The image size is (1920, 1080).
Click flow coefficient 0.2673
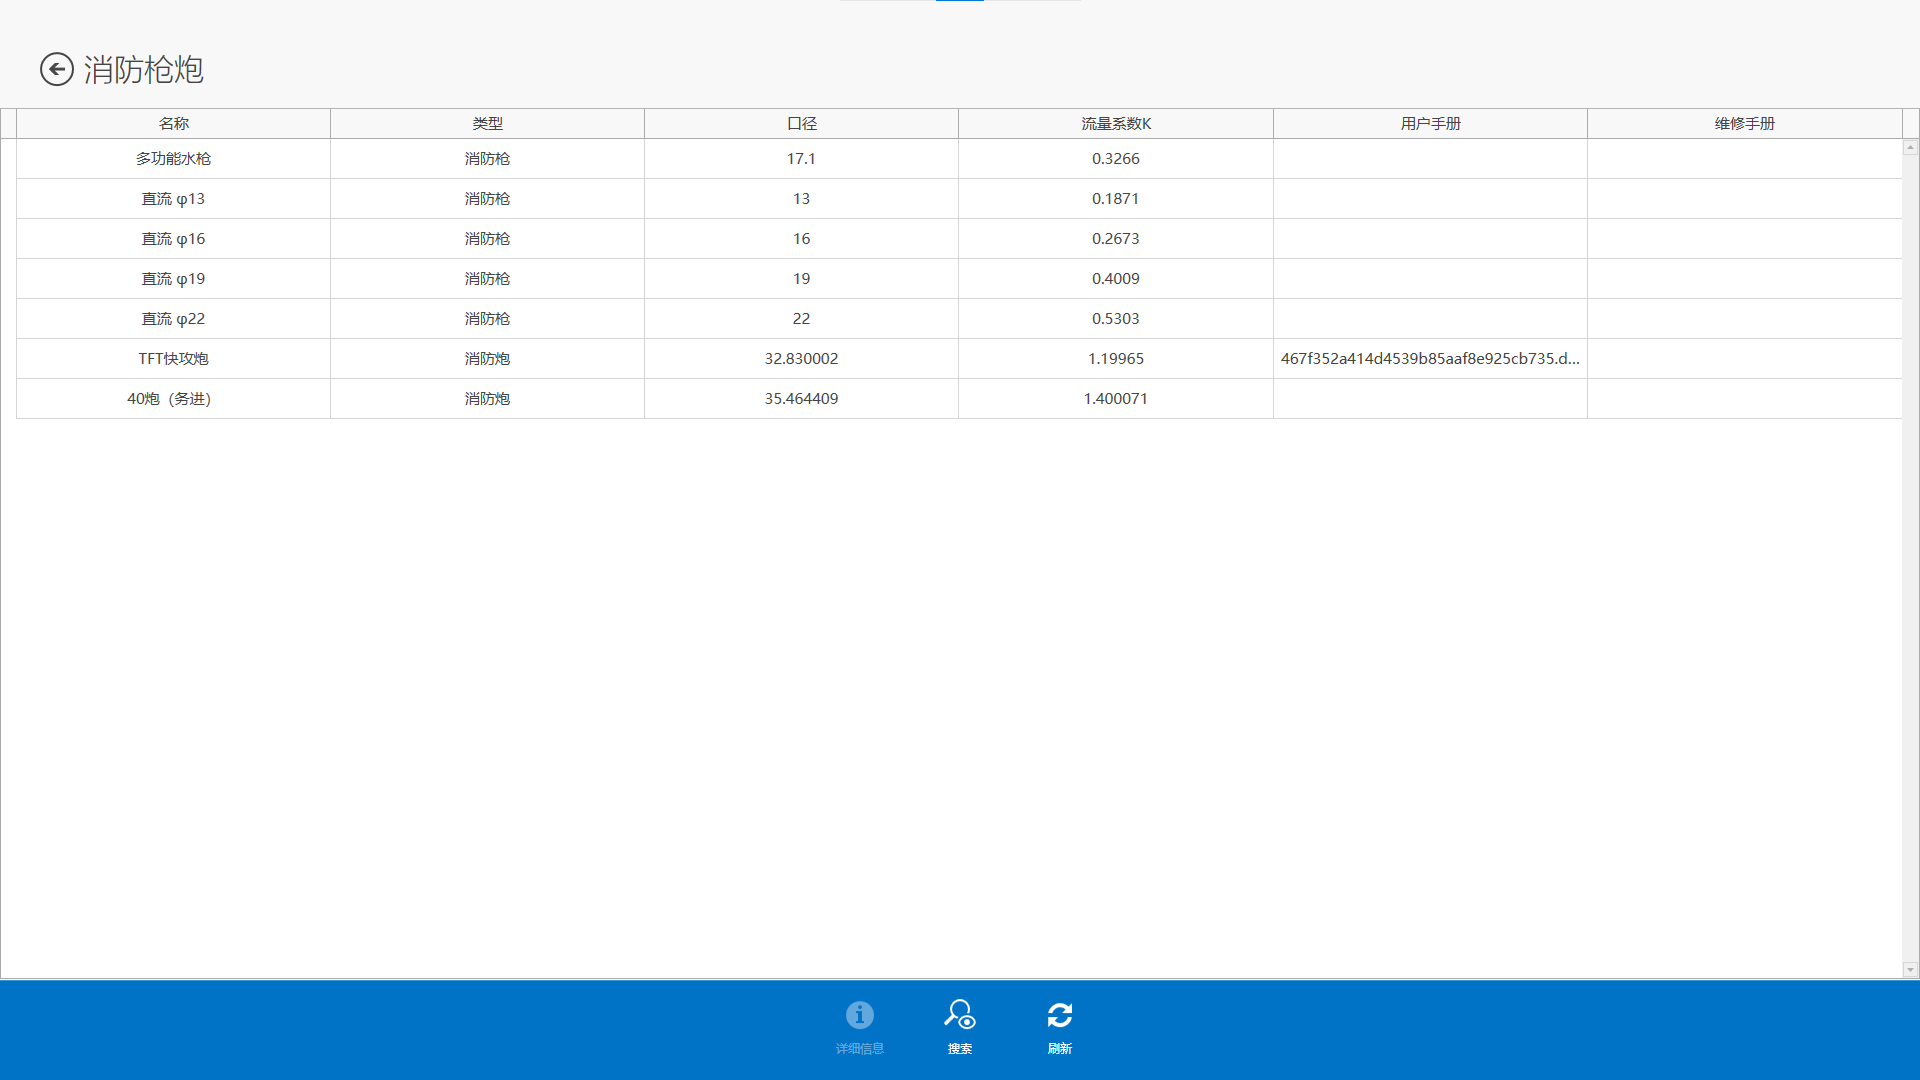1116,239
